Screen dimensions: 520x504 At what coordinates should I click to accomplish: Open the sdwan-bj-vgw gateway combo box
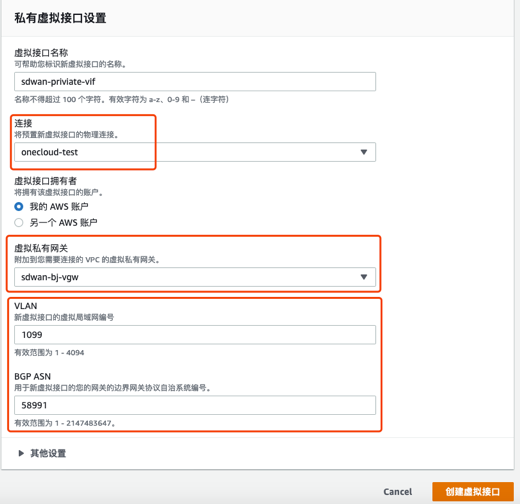[x=195, y=277]
